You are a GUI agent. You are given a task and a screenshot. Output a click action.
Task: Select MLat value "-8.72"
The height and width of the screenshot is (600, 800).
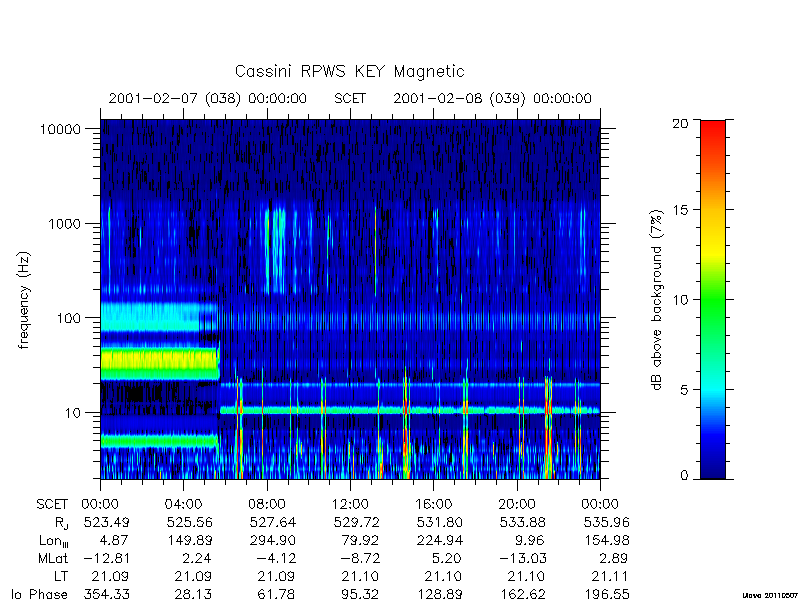[x=360, y=558]
